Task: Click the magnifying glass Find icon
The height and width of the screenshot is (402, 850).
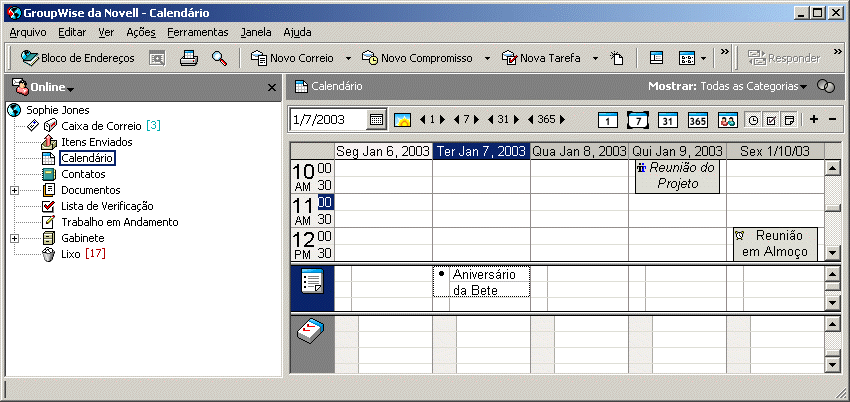Action: click(219, 58)
